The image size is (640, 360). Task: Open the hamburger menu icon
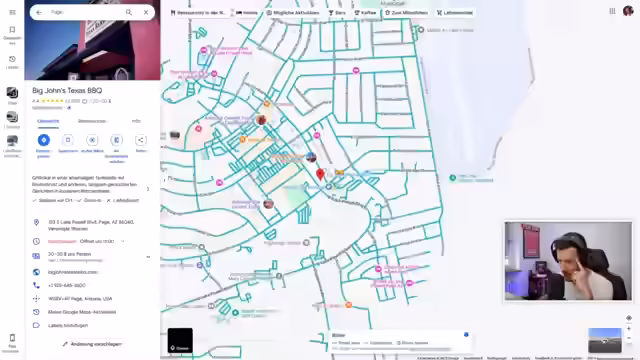pyautogui.click(x=12, y=12)
